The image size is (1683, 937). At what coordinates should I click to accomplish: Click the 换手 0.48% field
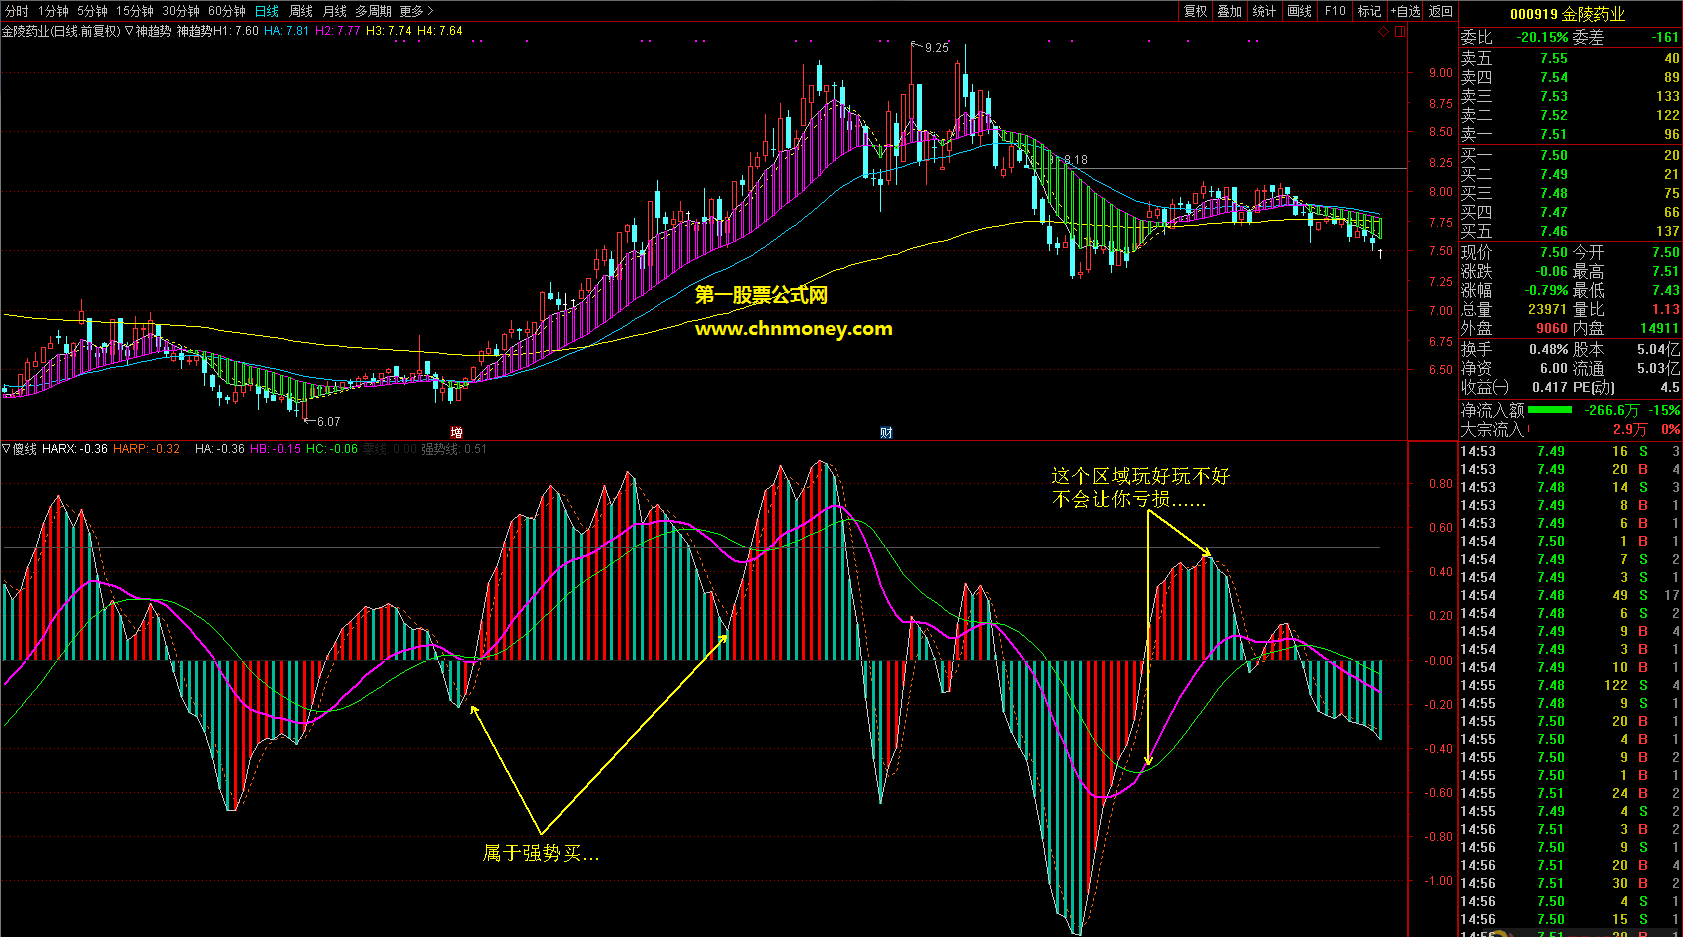(1514, 350)
